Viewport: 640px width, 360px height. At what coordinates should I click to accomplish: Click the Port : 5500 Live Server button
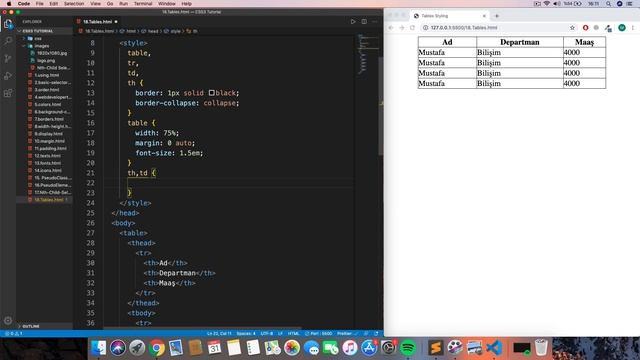(x=319, y=333)
